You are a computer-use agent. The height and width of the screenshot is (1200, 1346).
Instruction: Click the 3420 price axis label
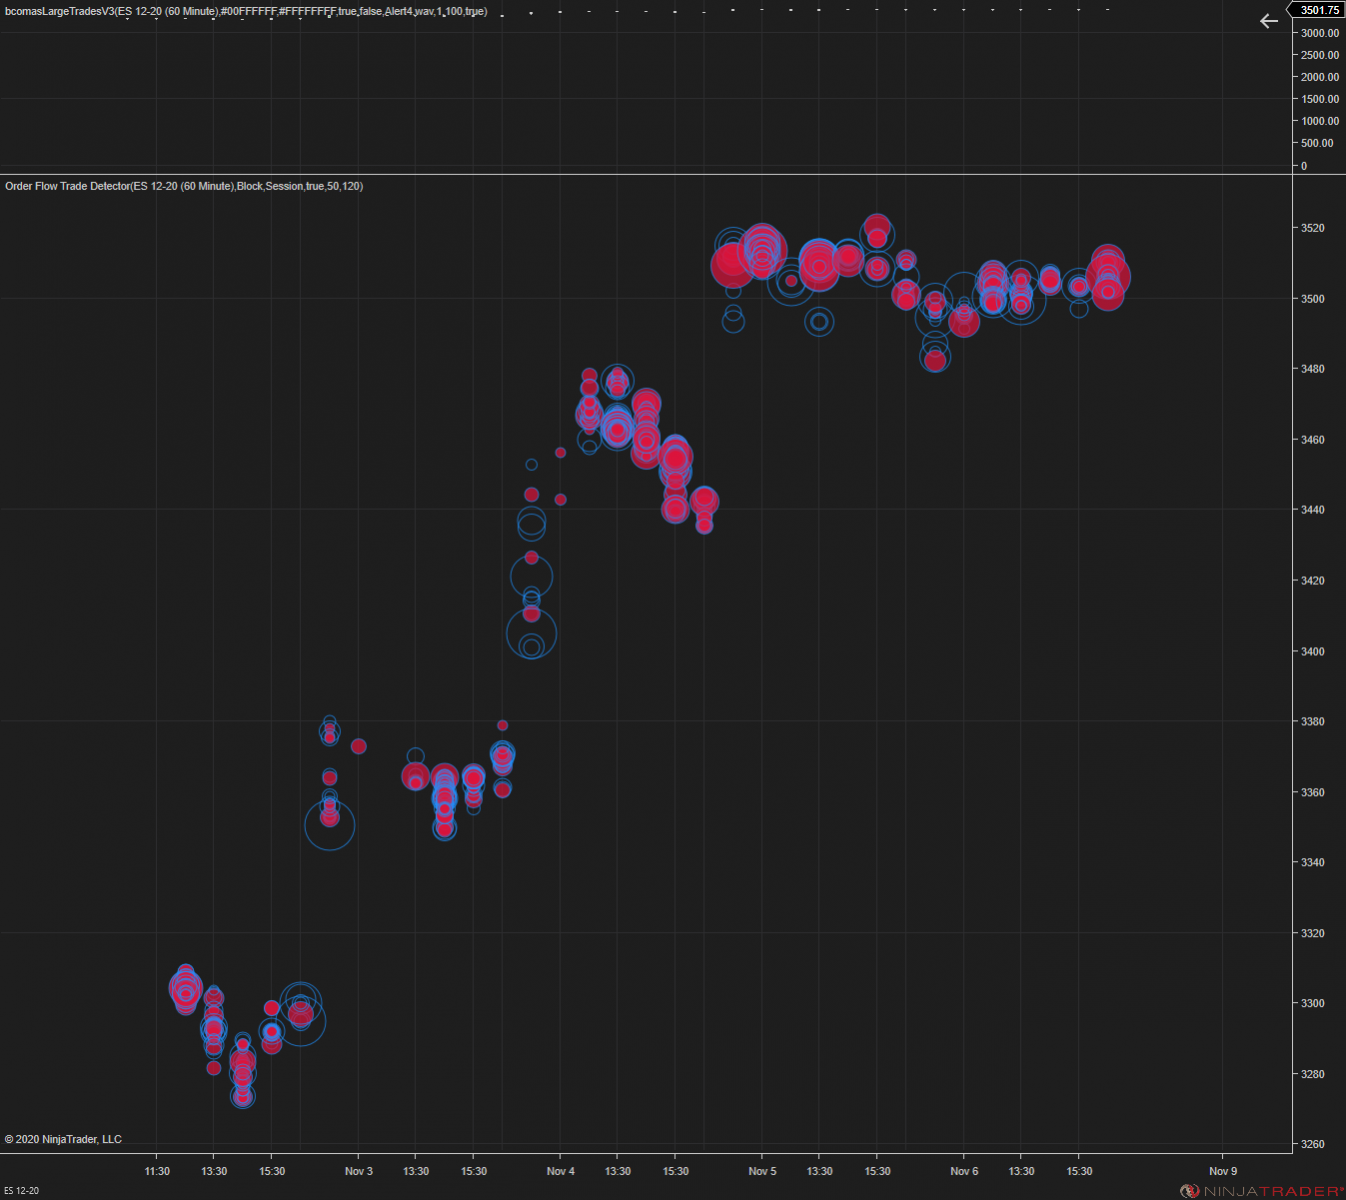tap(1313, 581)
